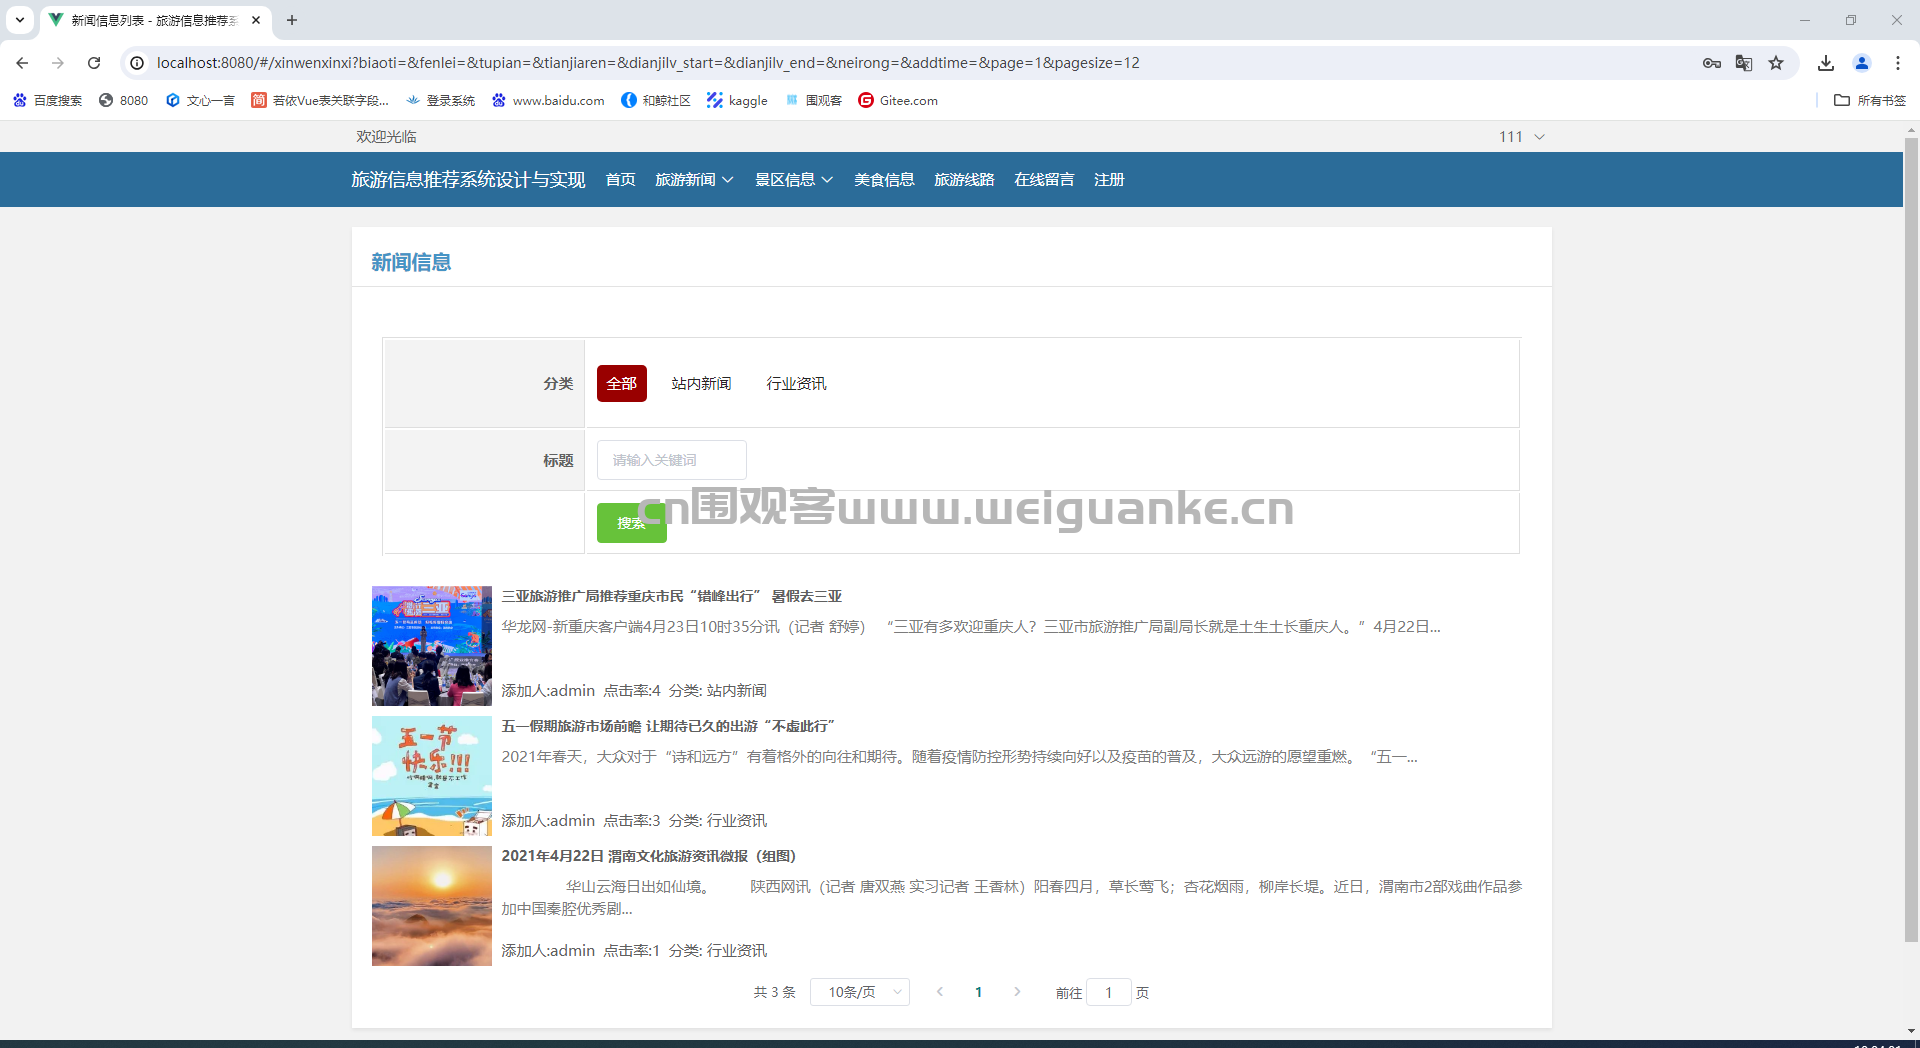Open the 美食信息 menu item
This screenshot has height=1048, width=1920.
884,180
